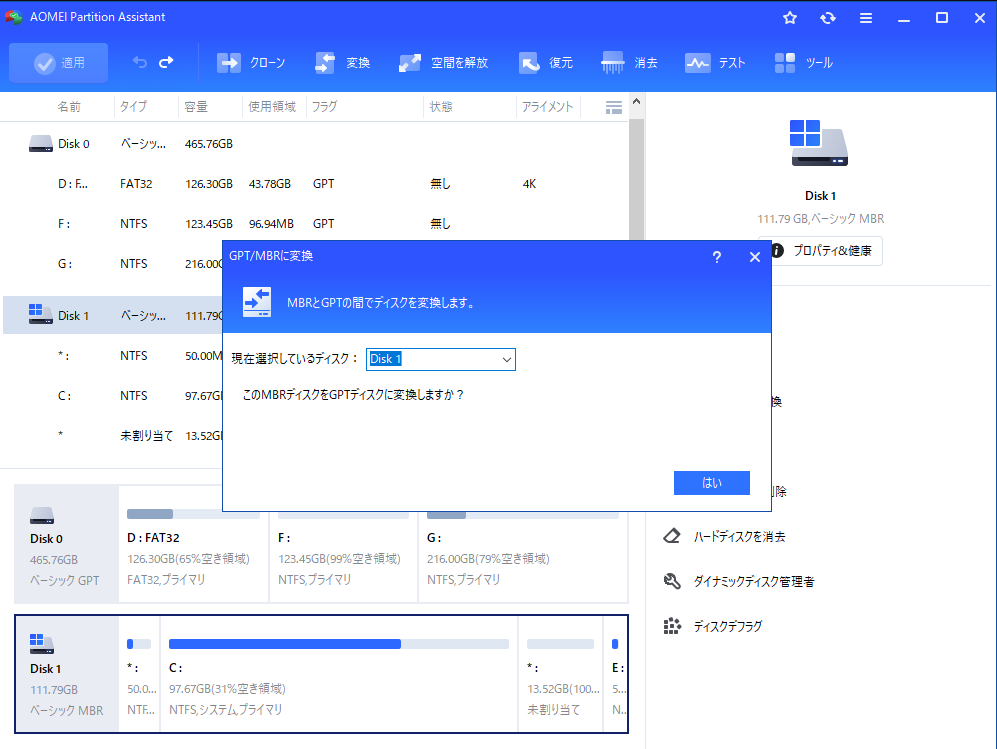
Task: Open the Convert (変換) toolbar menu
Action: pos(343,63)
